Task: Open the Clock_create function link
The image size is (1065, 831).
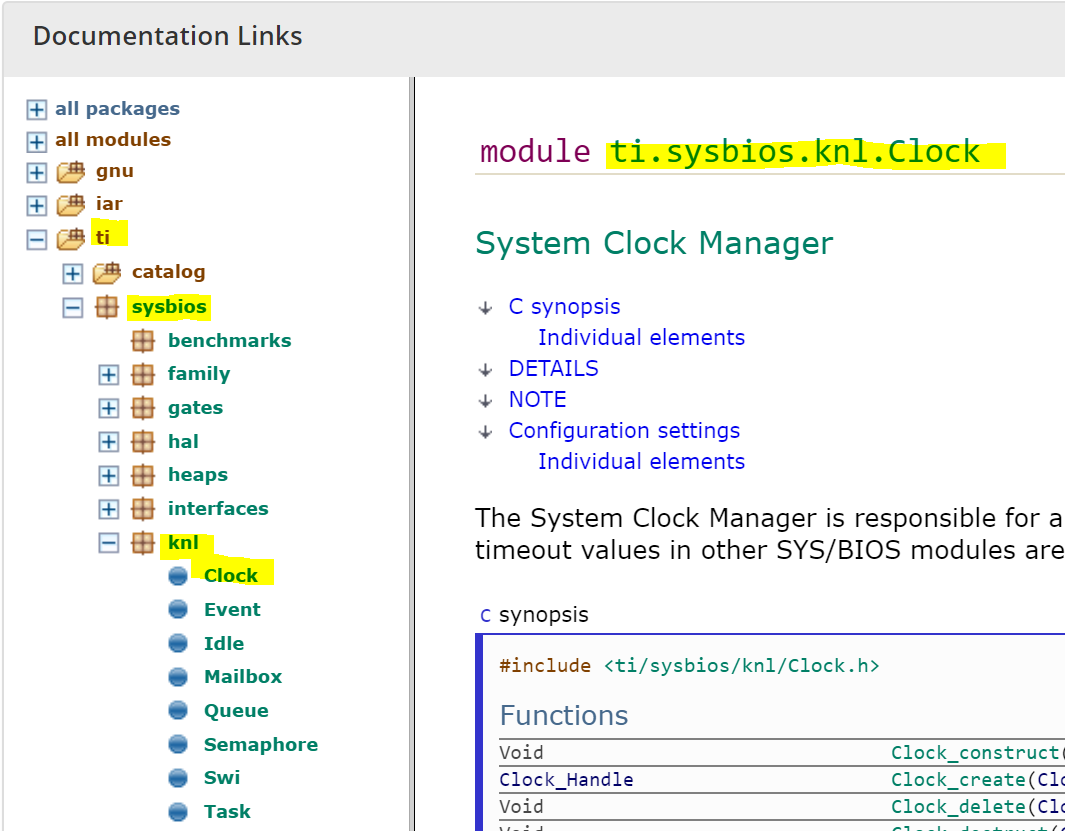Action: tap(958, 780)
